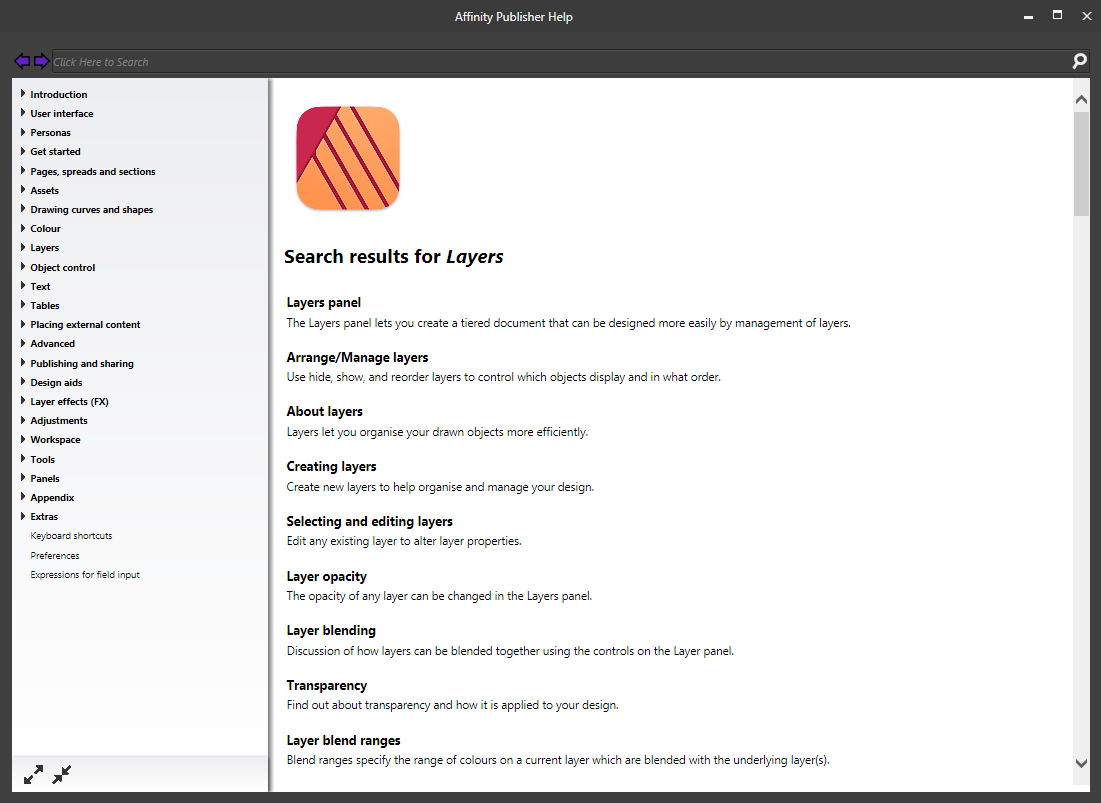Expand the Object control topic arrow
This screenshot has height=803, width=1101.
pyautogui.click(x=22, y=267)
